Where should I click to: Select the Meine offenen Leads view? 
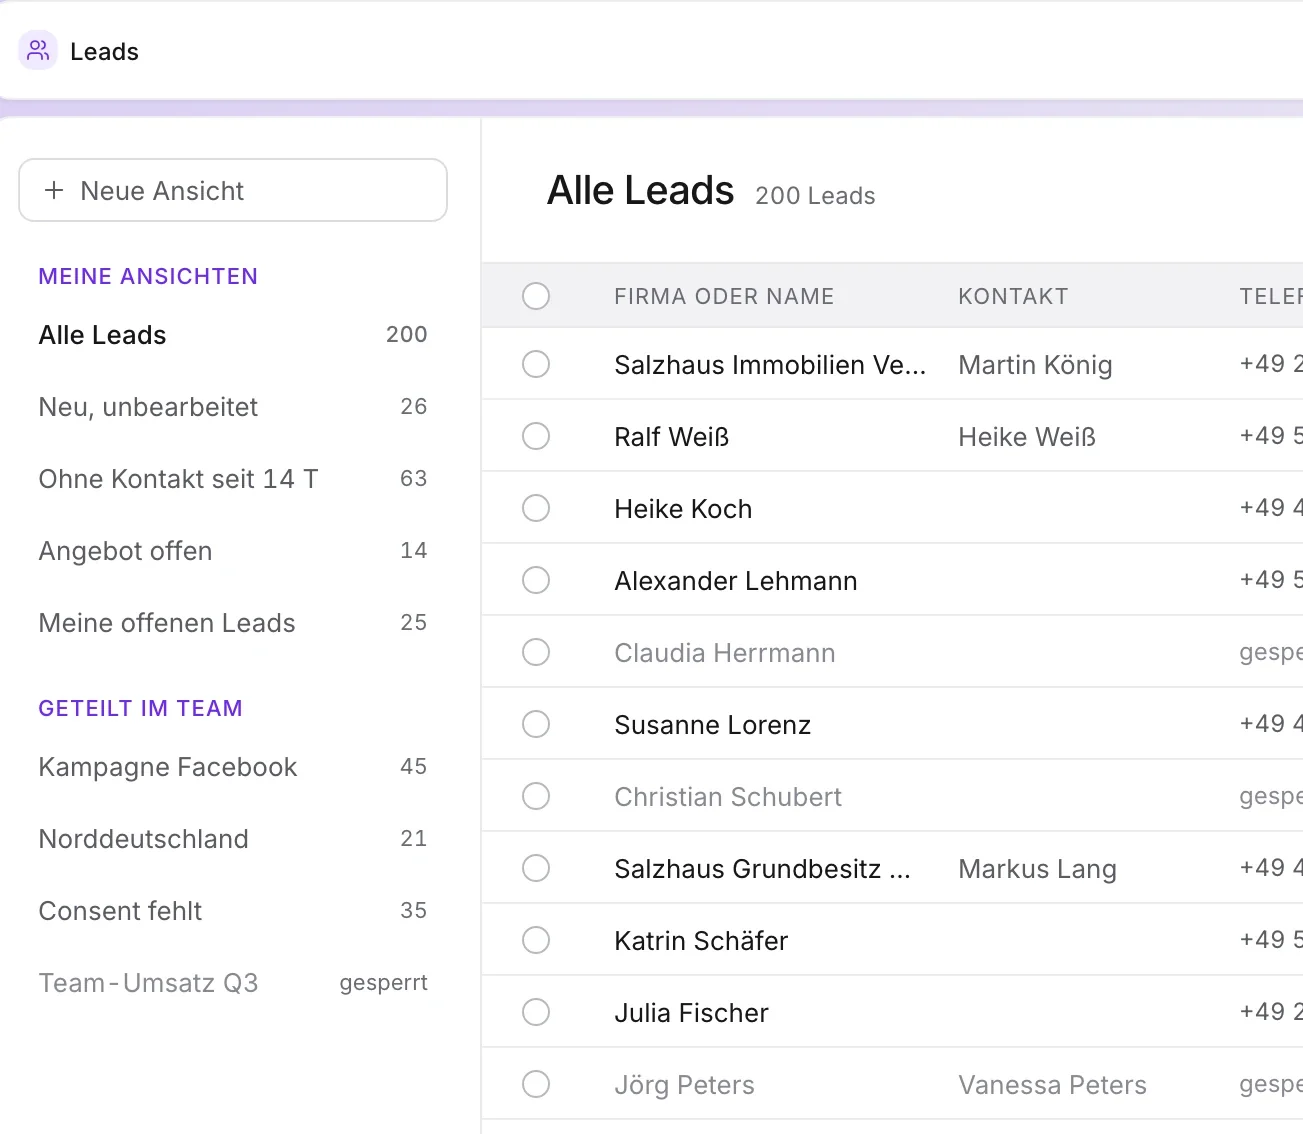point(233,623)
